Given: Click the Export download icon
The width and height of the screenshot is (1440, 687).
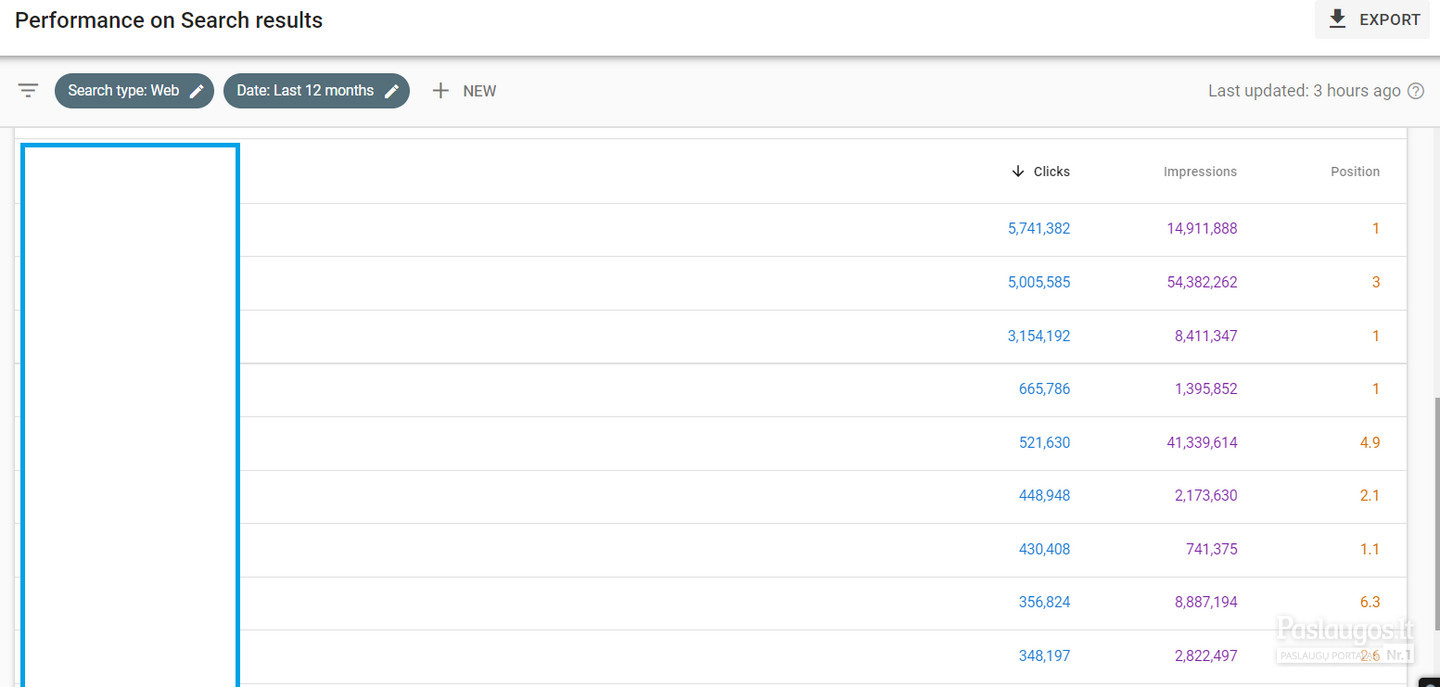Looking at the screenshot, I should click(1337, 19).
